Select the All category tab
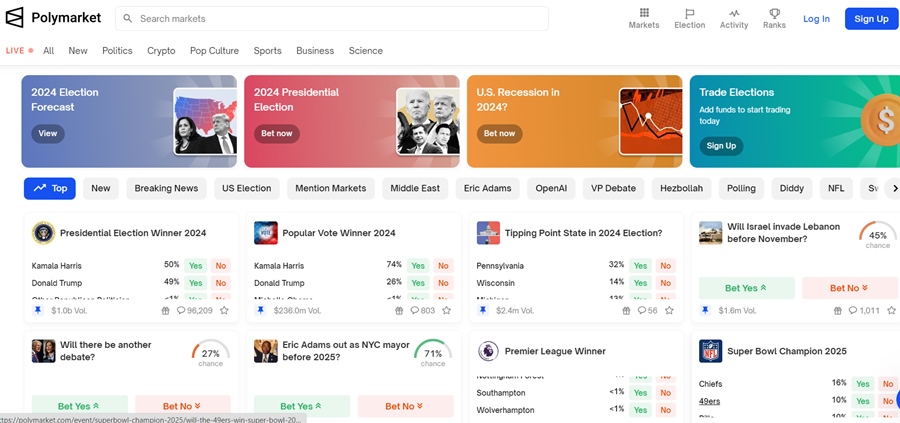The image size is (900, 423). pyautogui.click(x=49, y=51)
